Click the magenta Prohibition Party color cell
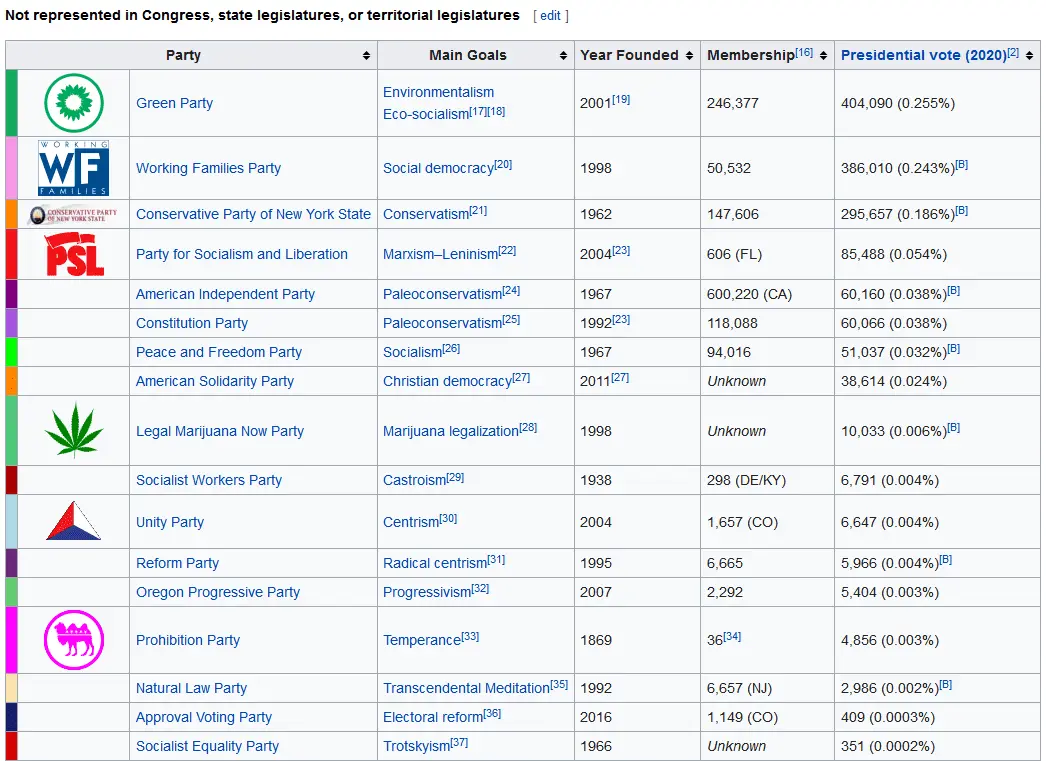The image size is (1046, 761). pos(12,640)
